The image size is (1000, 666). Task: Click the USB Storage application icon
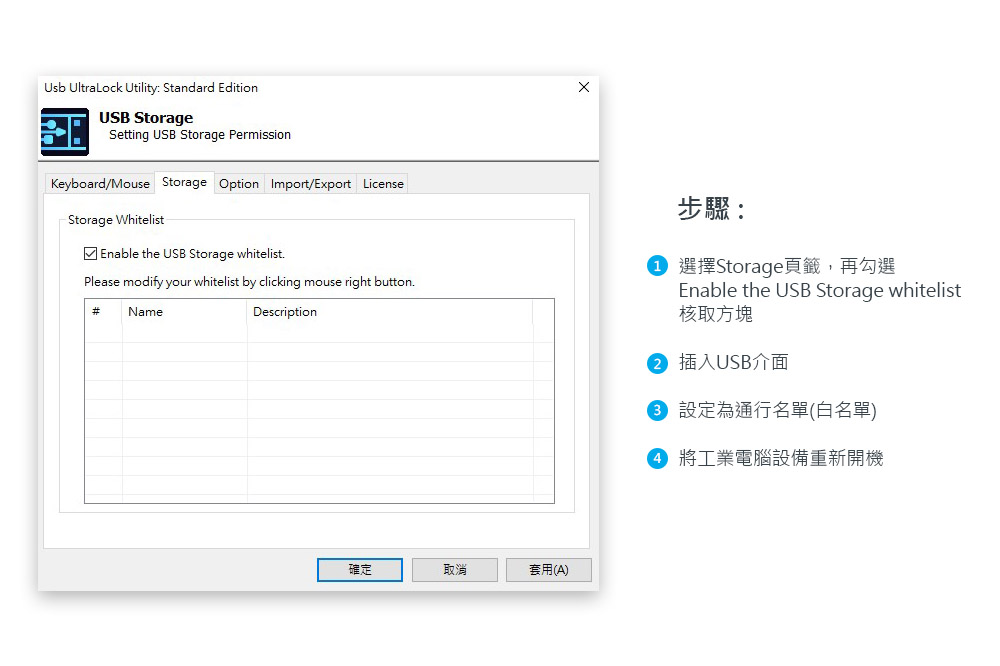[65, 132]
